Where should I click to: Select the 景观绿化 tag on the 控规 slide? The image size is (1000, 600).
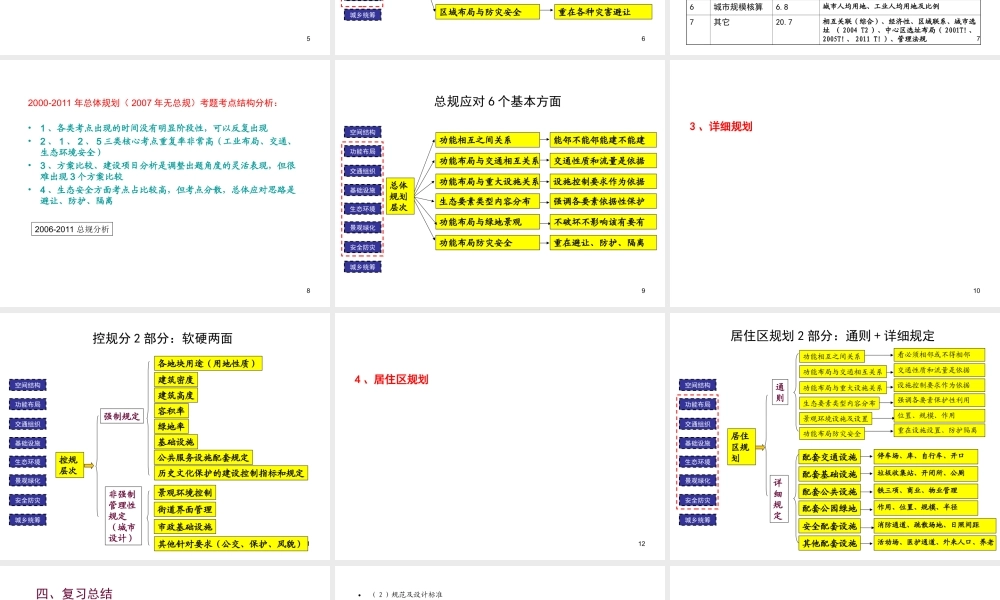tap(29, 482)
